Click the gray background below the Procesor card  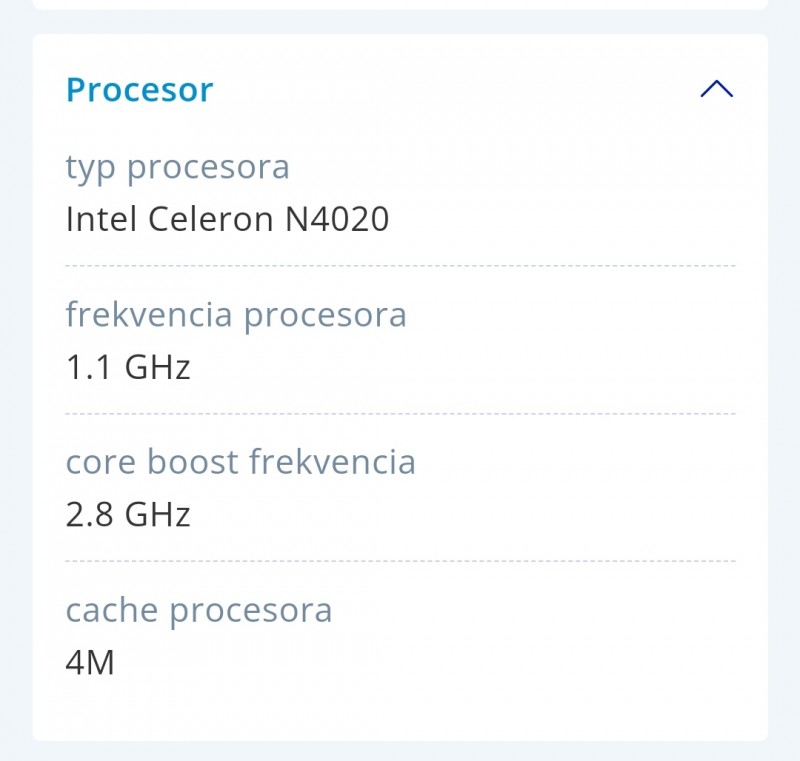pyautogui.click(x=400, y=751)
